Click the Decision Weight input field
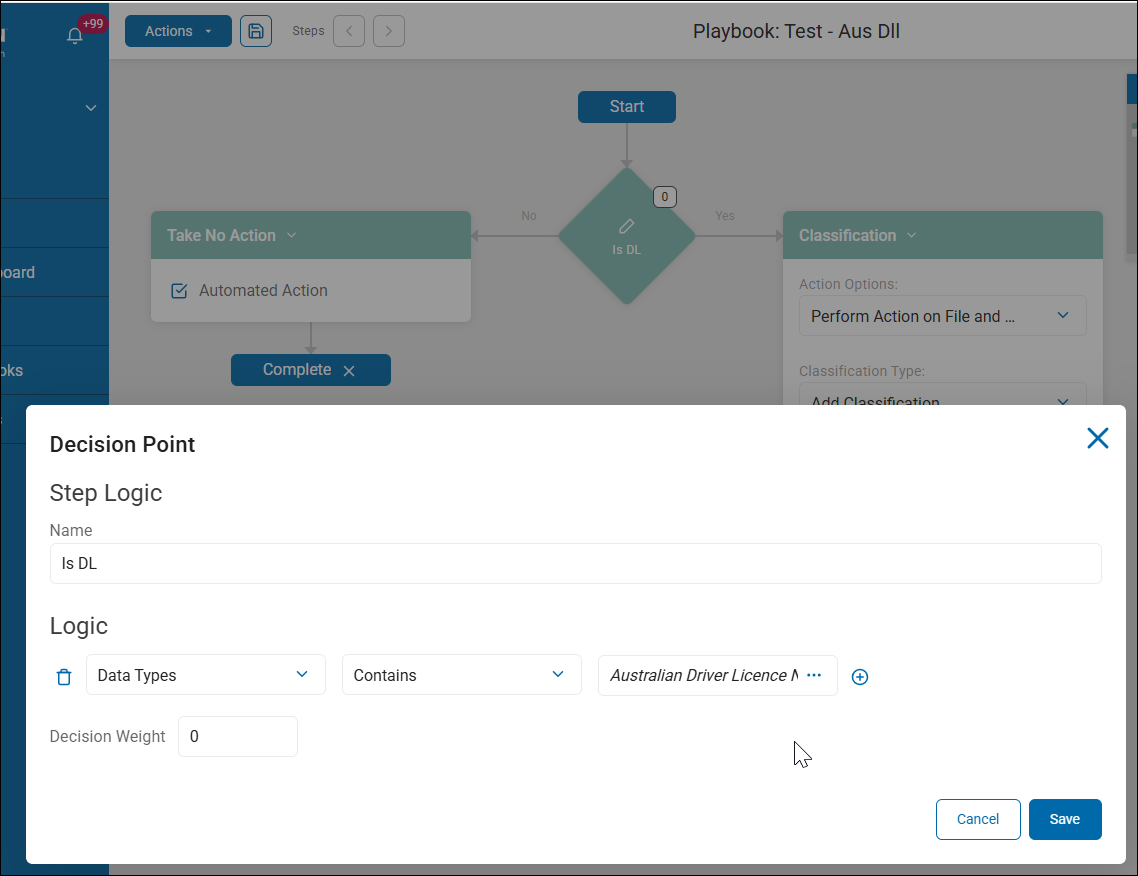The image size is (1138, 876). (238, 736)
